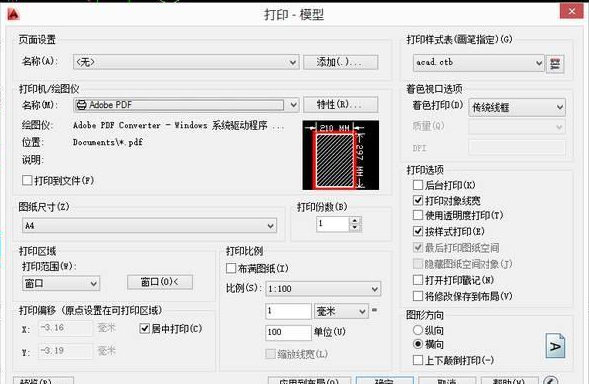This screenshot has width=589, height=384.
Task: Click the plot style table editor icon
Action: (555, 63)
